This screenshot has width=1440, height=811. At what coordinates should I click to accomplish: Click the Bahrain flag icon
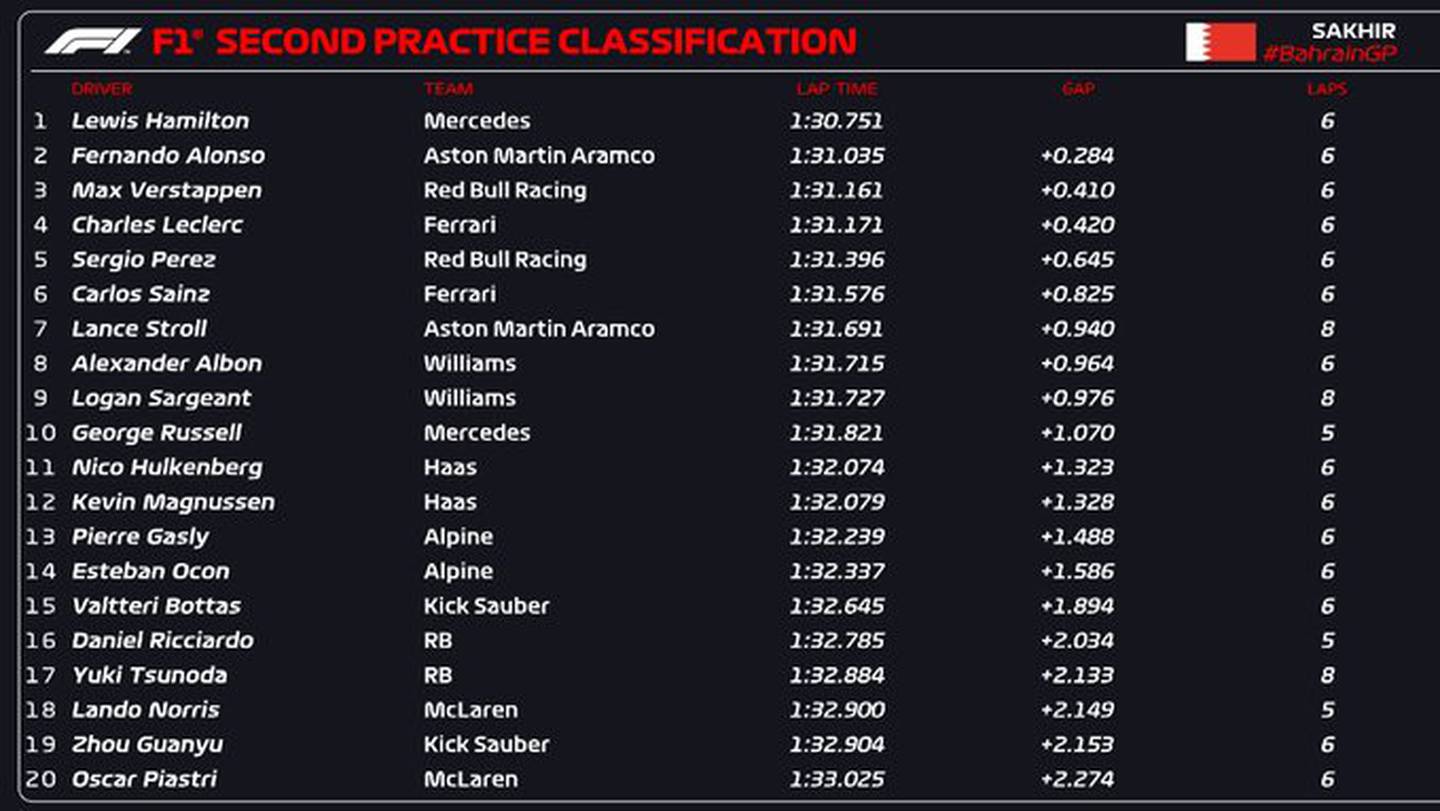tap(1220, 42)
